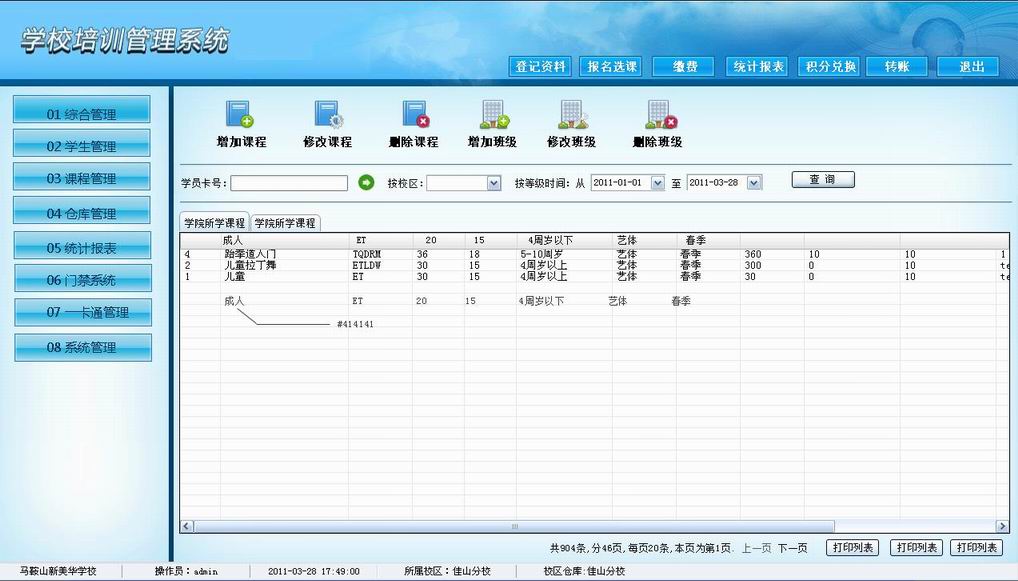1018x581 pixels.
Task: Select 05 统计报表 in the sidebar
Action: click(82, 247)
